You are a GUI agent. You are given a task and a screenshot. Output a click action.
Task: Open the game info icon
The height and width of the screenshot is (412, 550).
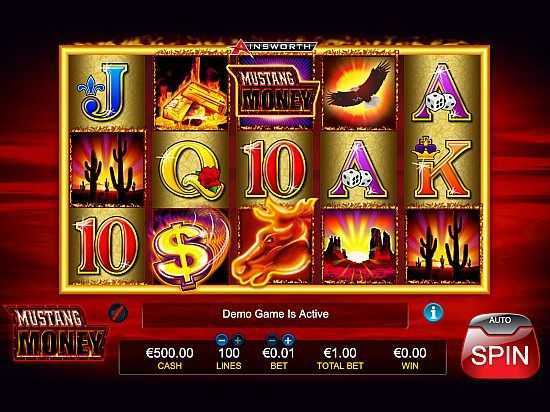(433, 312)
